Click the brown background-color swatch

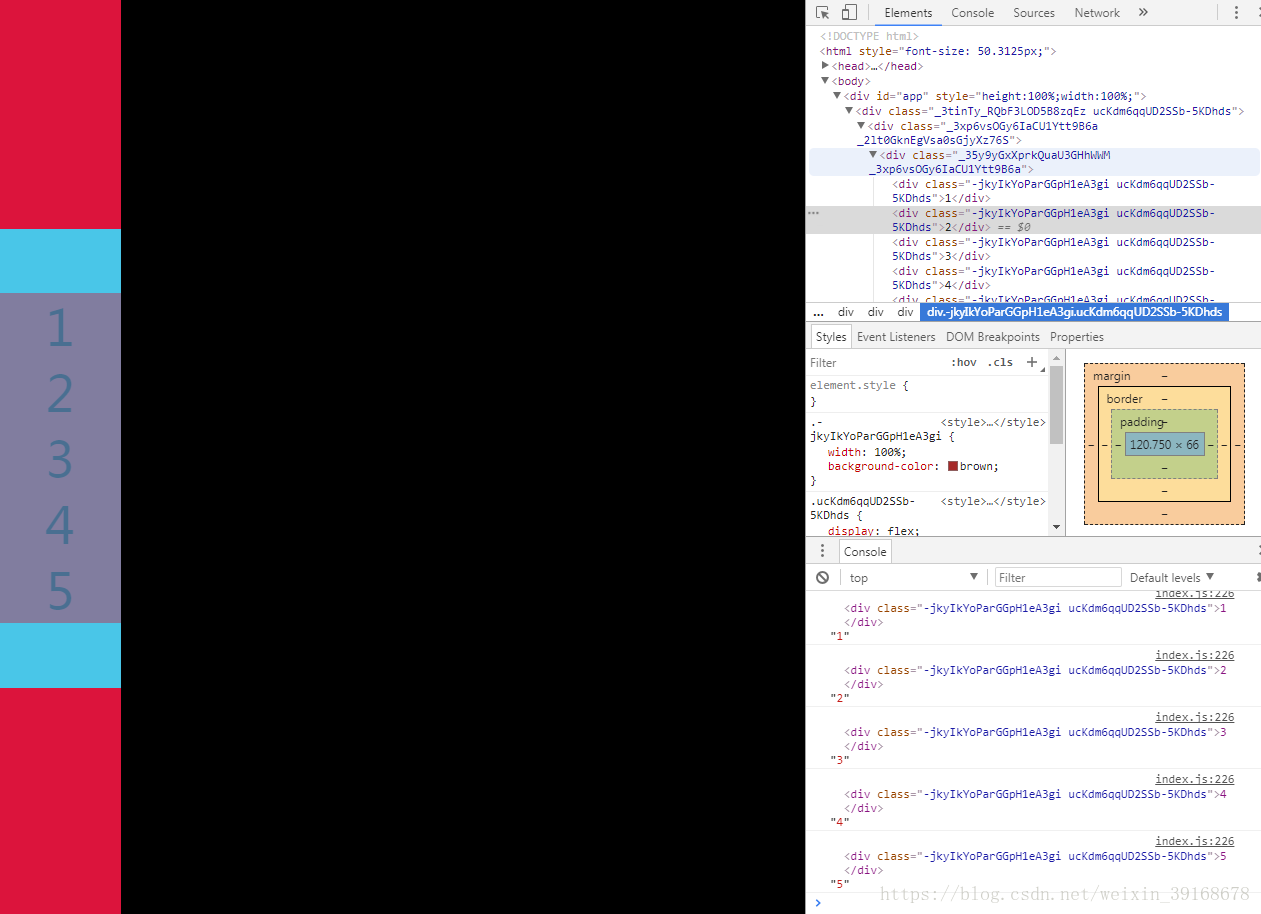pos(953,466)
